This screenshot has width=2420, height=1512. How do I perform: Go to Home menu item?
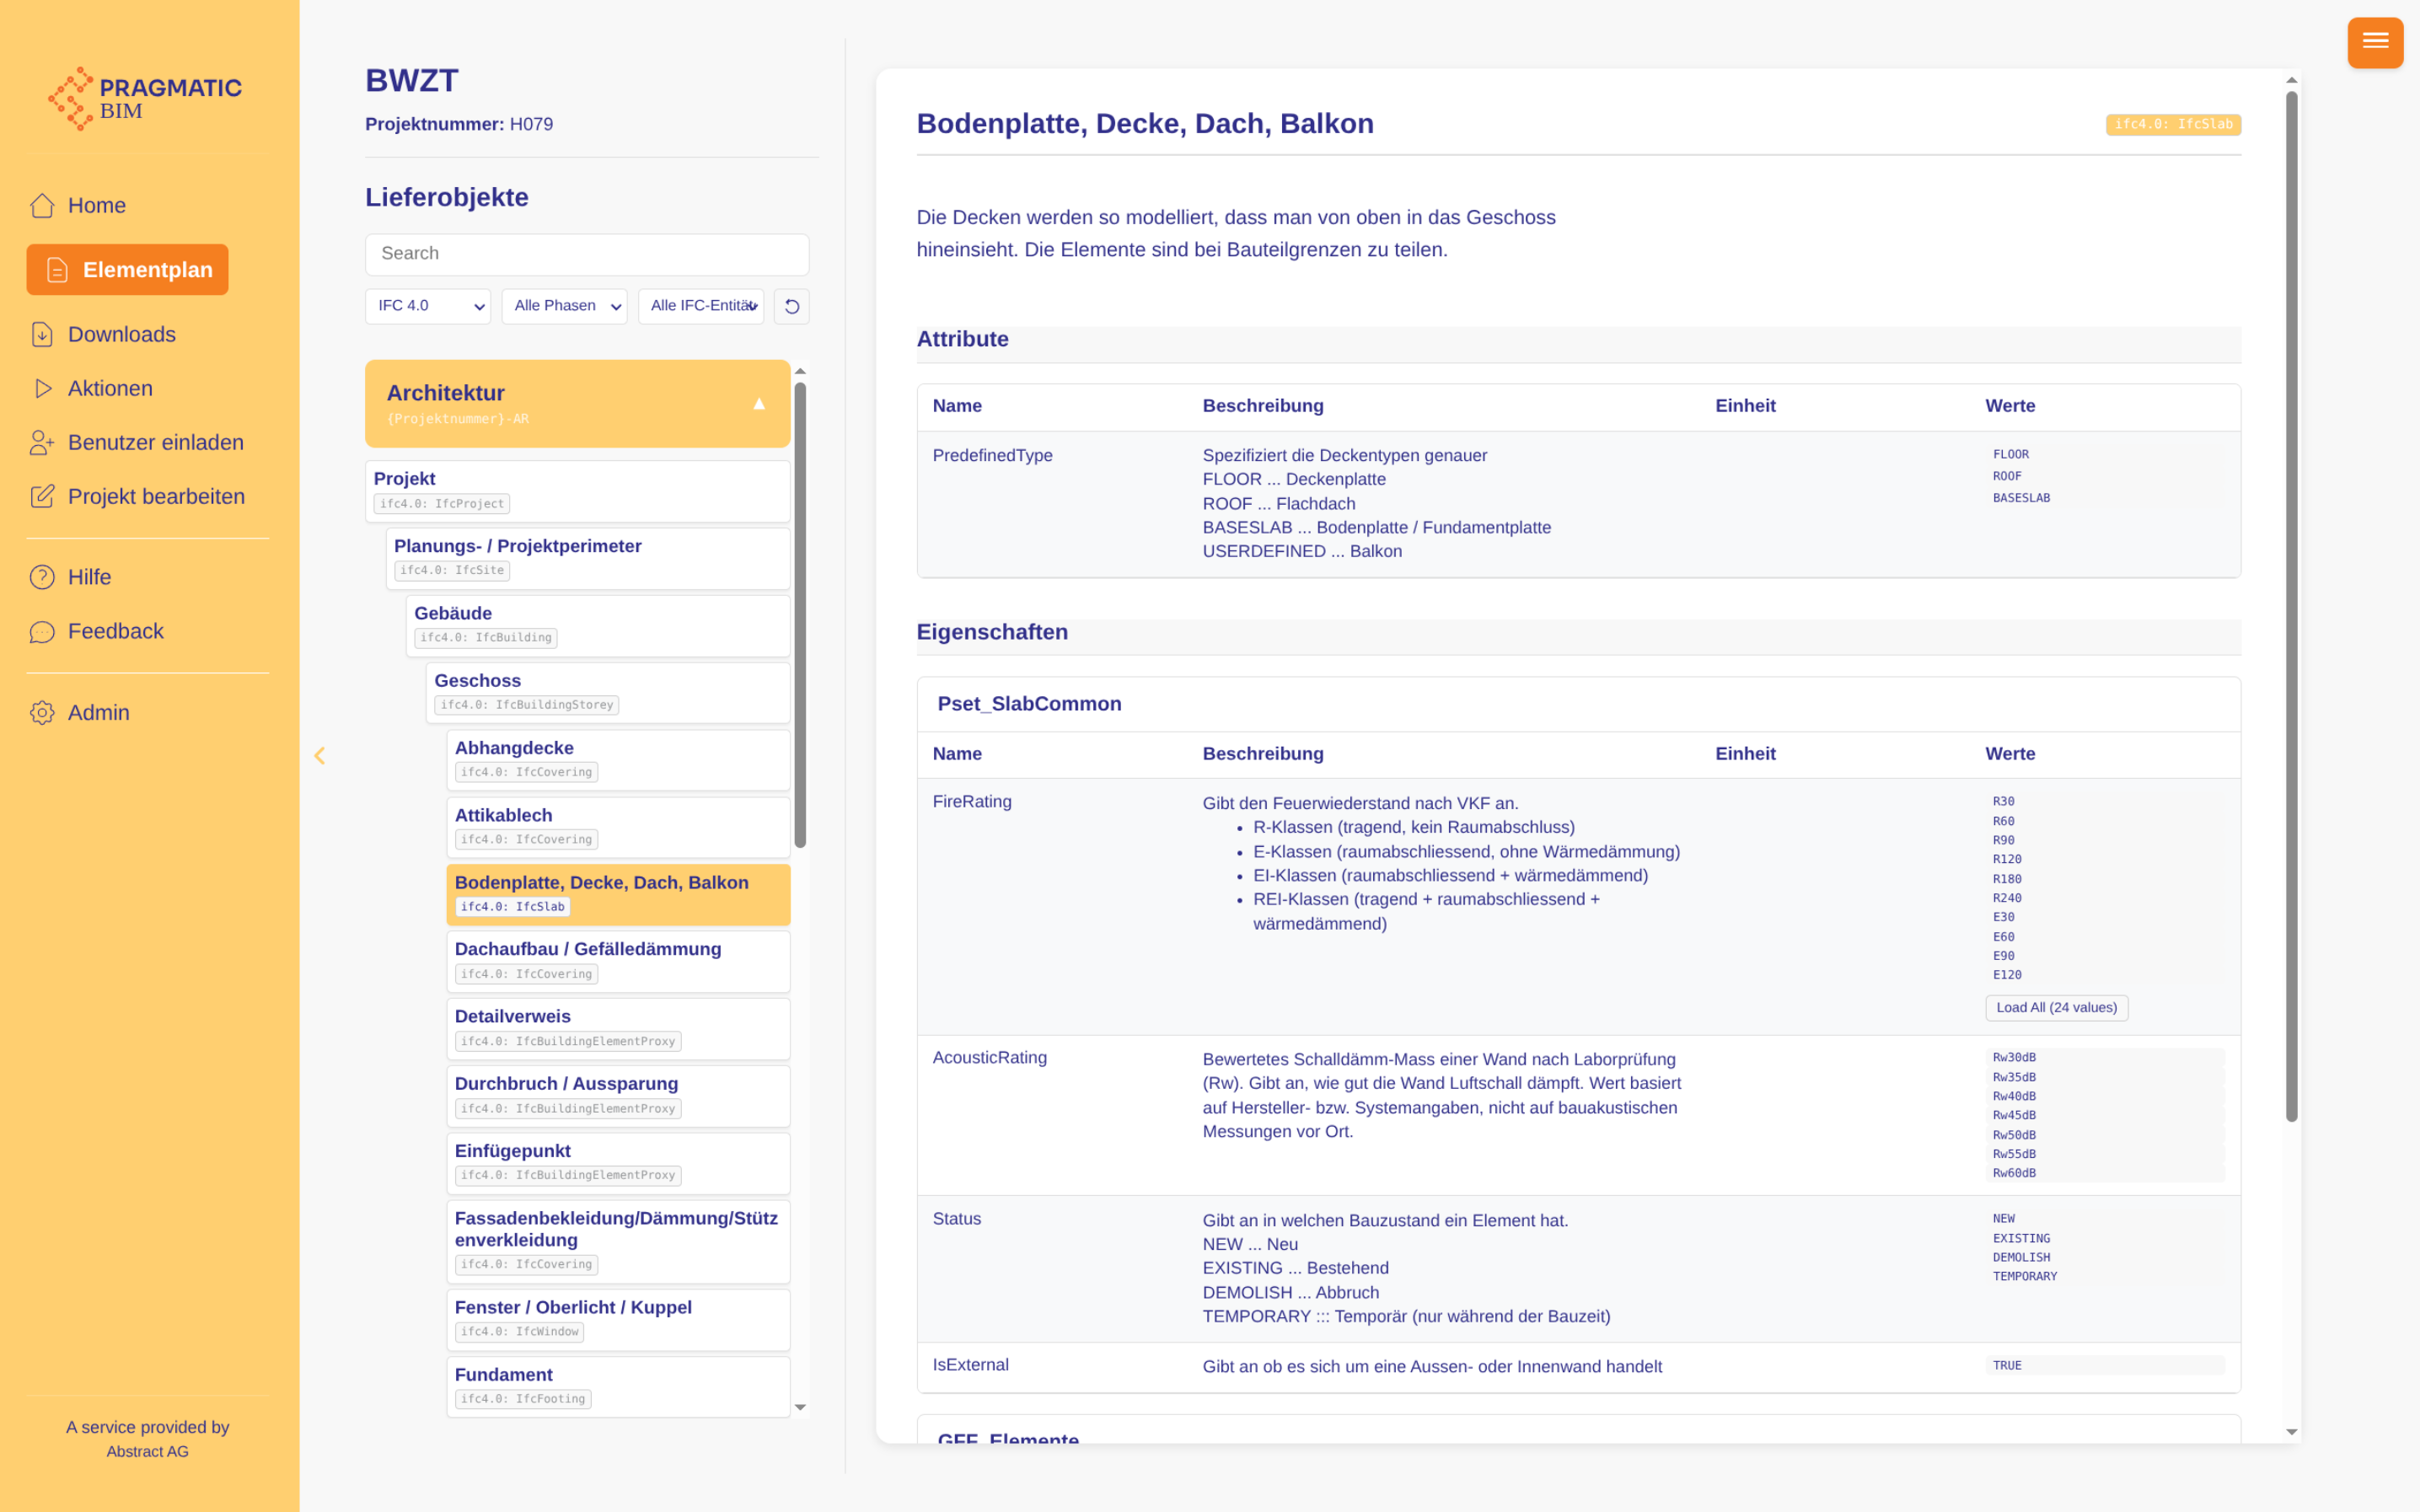(97, 205)
